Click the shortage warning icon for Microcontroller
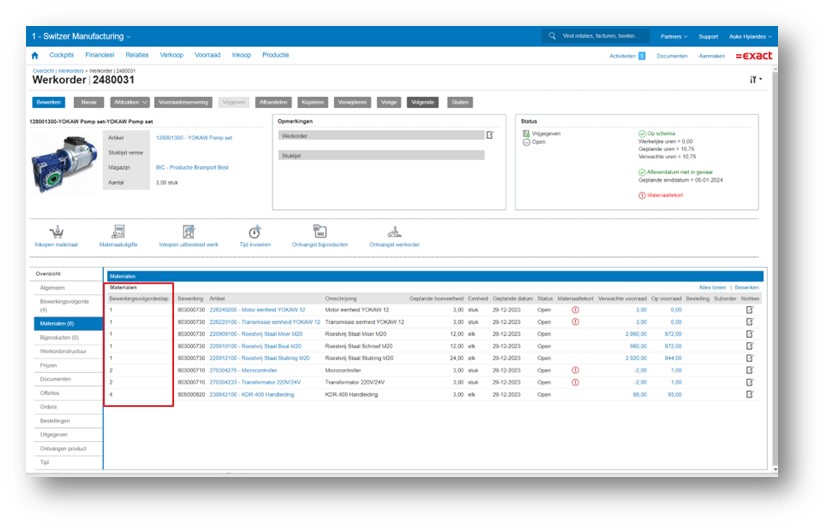 click(575, 370)
